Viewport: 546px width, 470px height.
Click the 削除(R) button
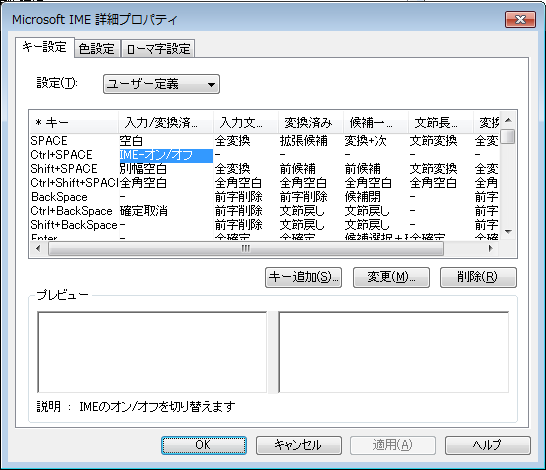(478, 277)
